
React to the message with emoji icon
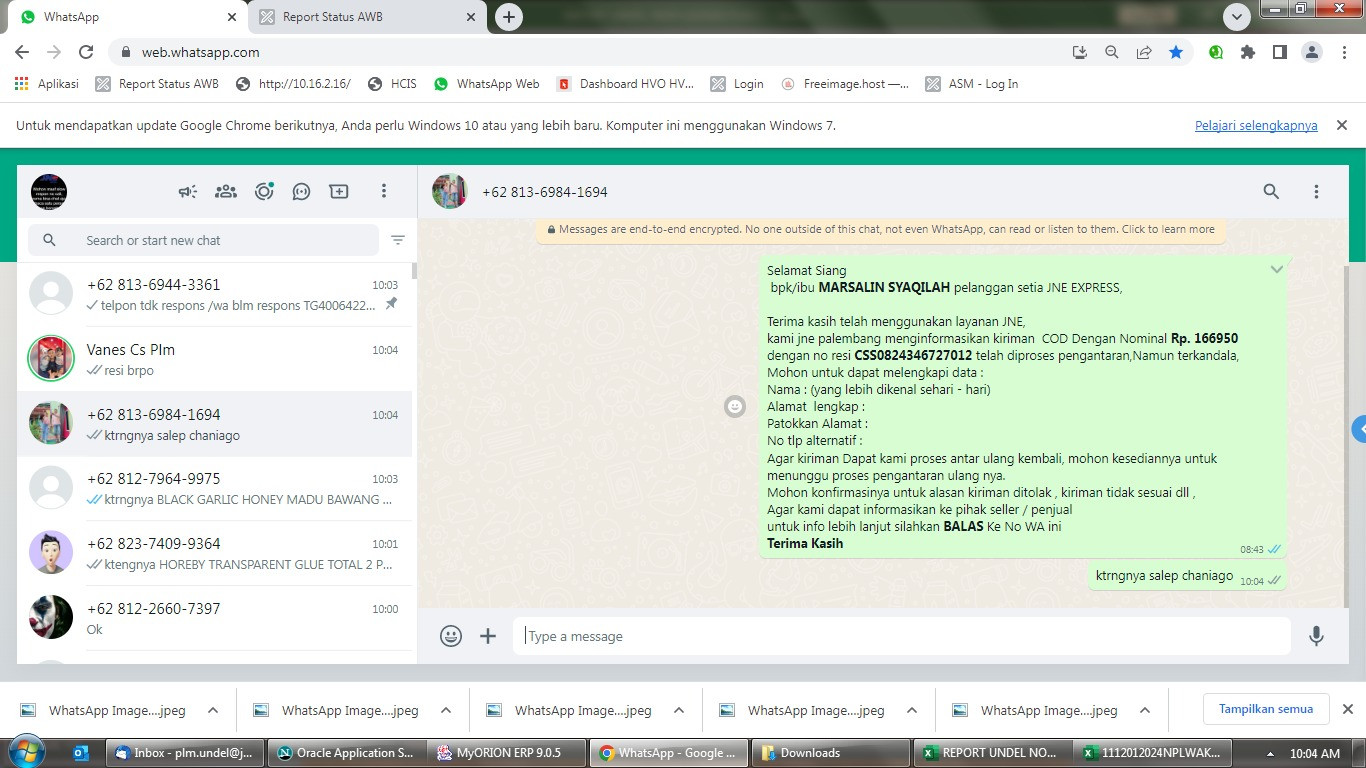coord(735,406)
